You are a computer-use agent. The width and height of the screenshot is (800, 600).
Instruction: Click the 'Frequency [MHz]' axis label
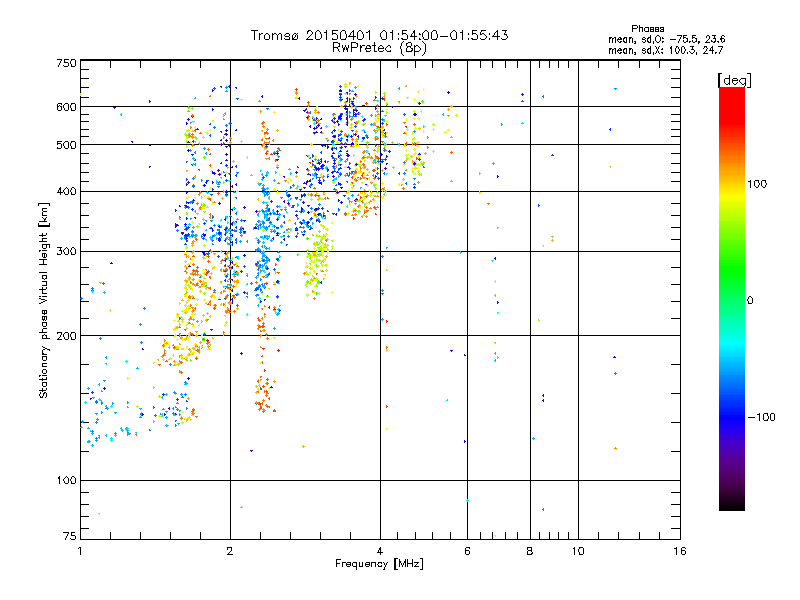(379, 564)
